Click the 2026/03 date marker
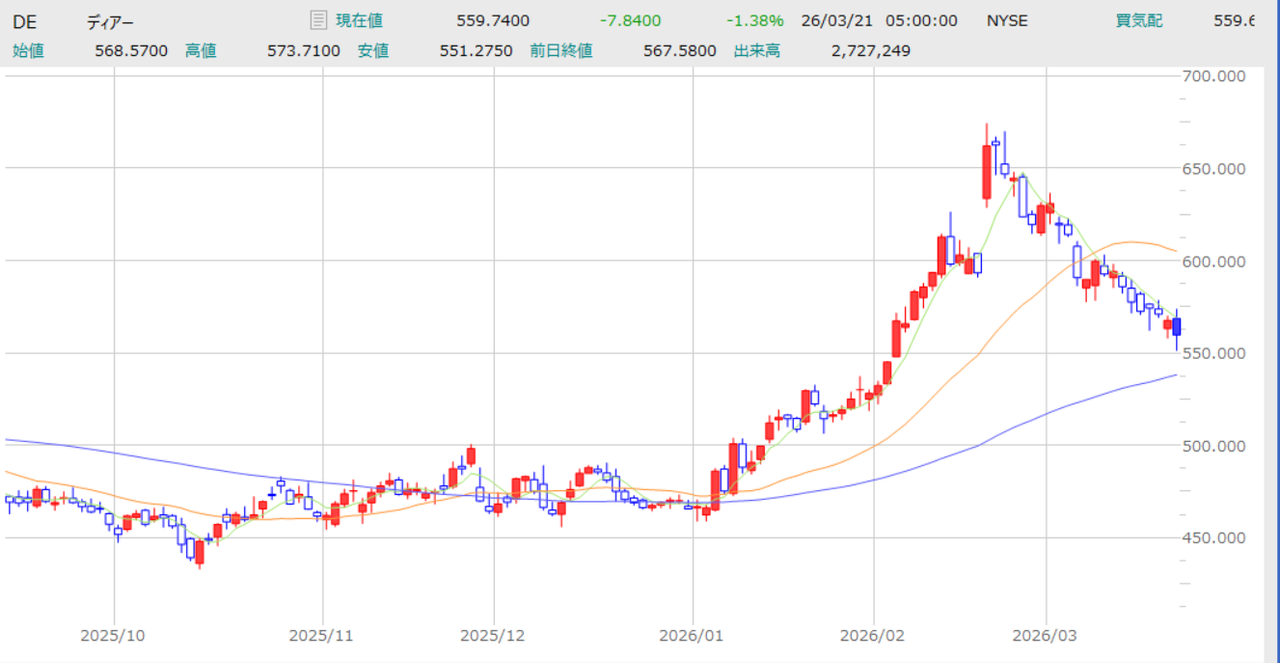The width and height of the screenshot is (1280, 663). pos(1046,635)
